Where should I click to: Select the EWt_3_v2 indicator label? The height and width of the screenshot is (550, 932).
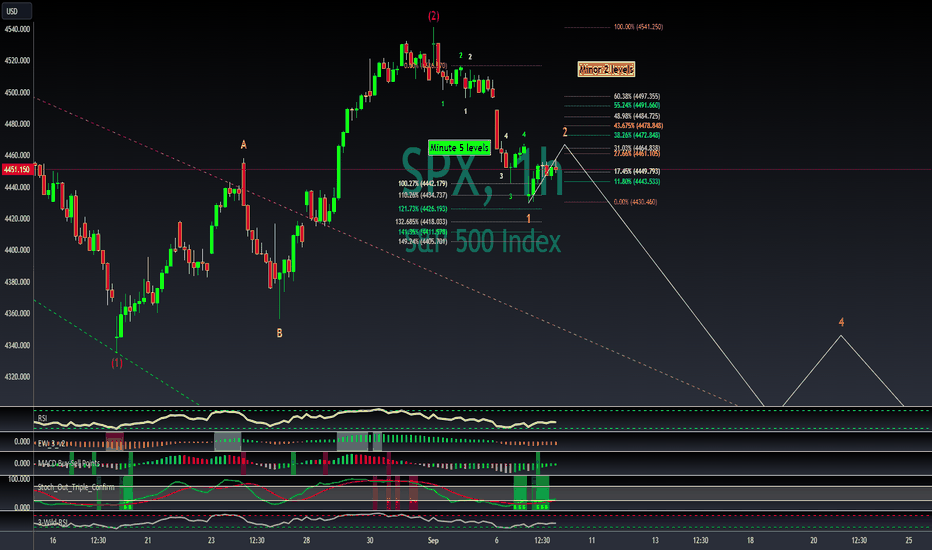51,444
